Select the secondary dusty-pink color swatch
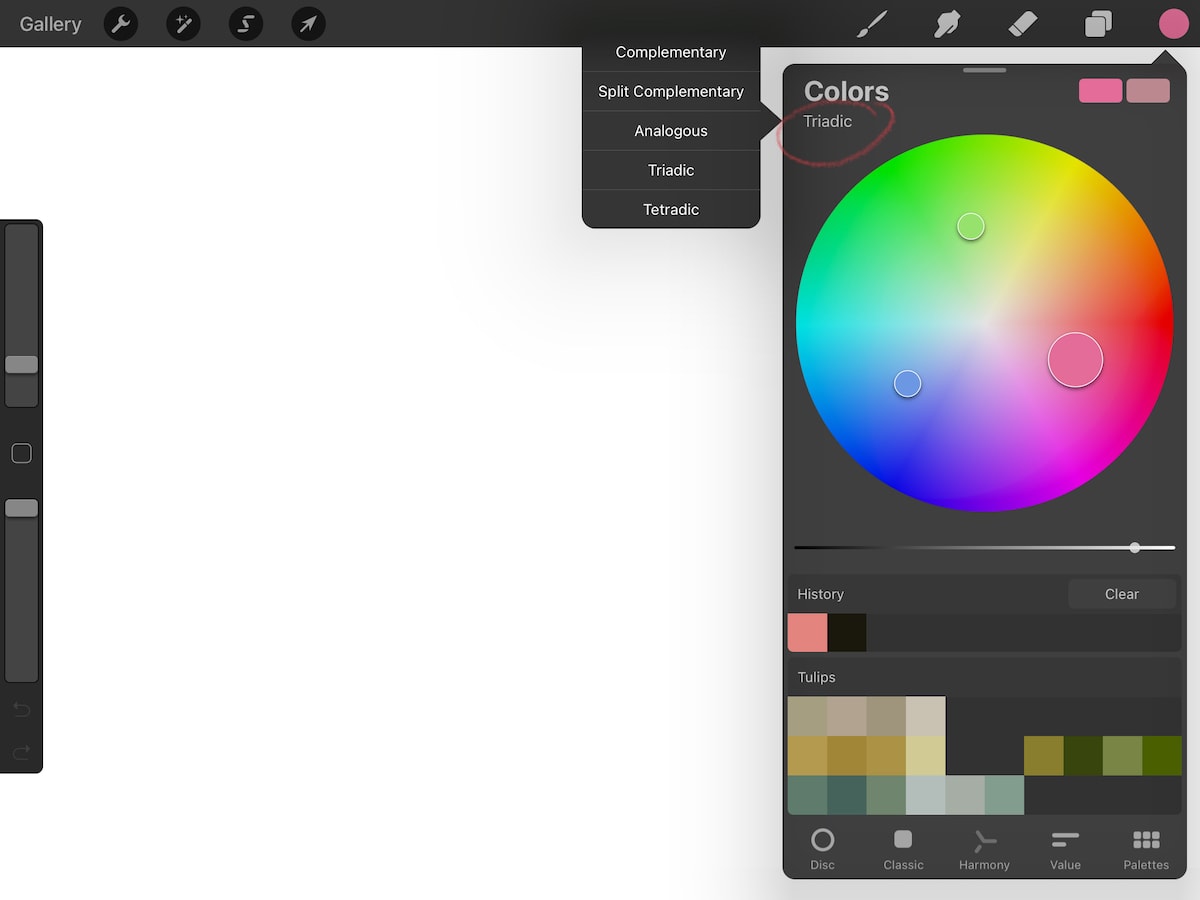The image size is (1200, 900). pyautogui.click(x=1148, y=91)
